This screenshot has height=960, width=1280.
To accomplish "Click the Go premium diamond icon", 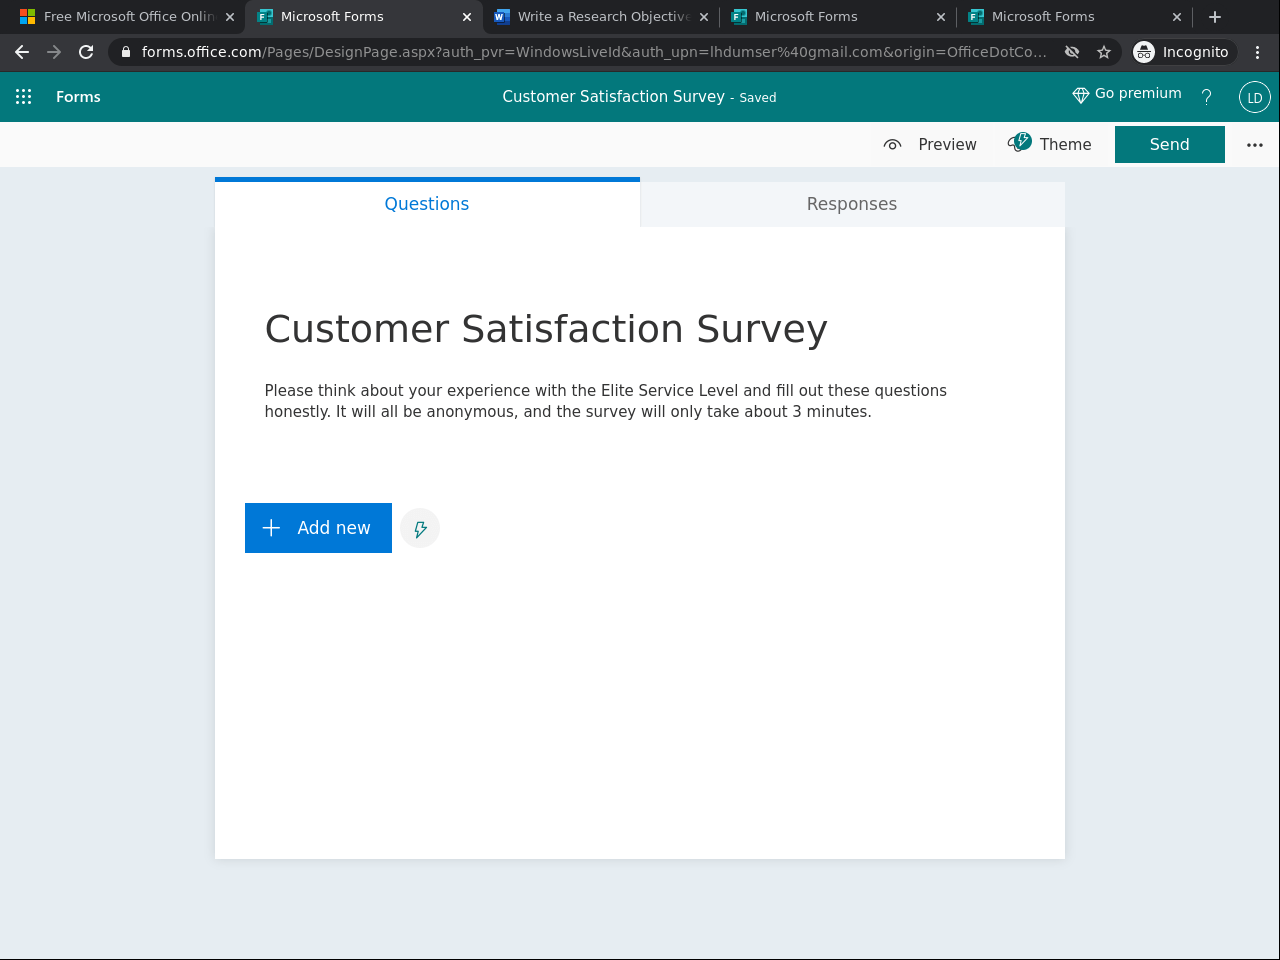I will coord(1079,94).
